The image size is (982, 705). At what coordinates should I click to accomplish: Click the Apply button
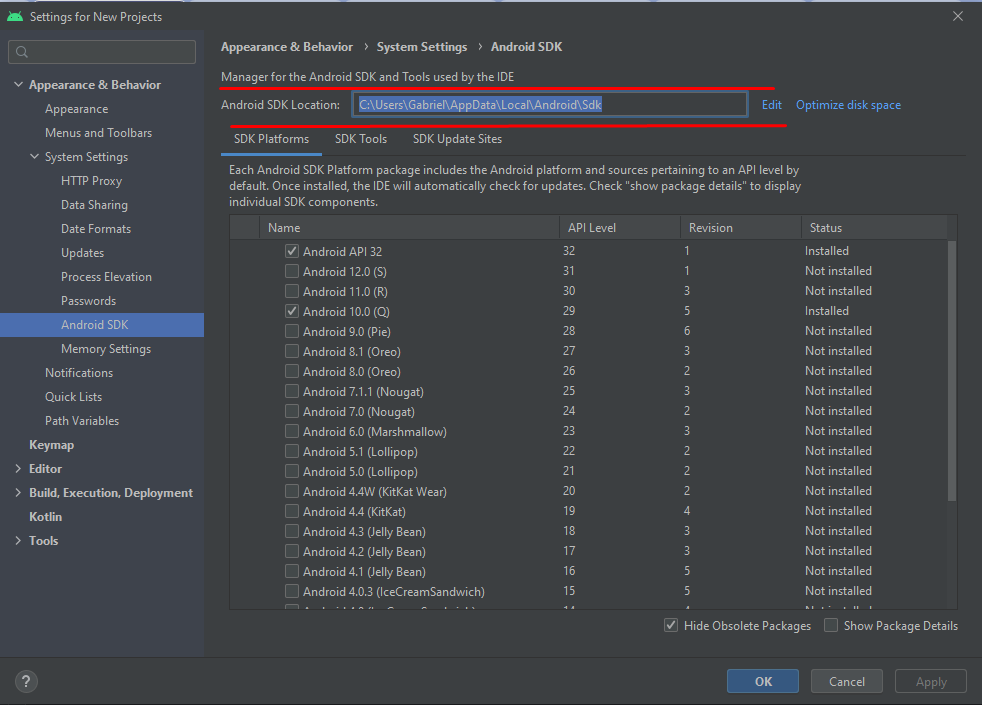point(931,681)
